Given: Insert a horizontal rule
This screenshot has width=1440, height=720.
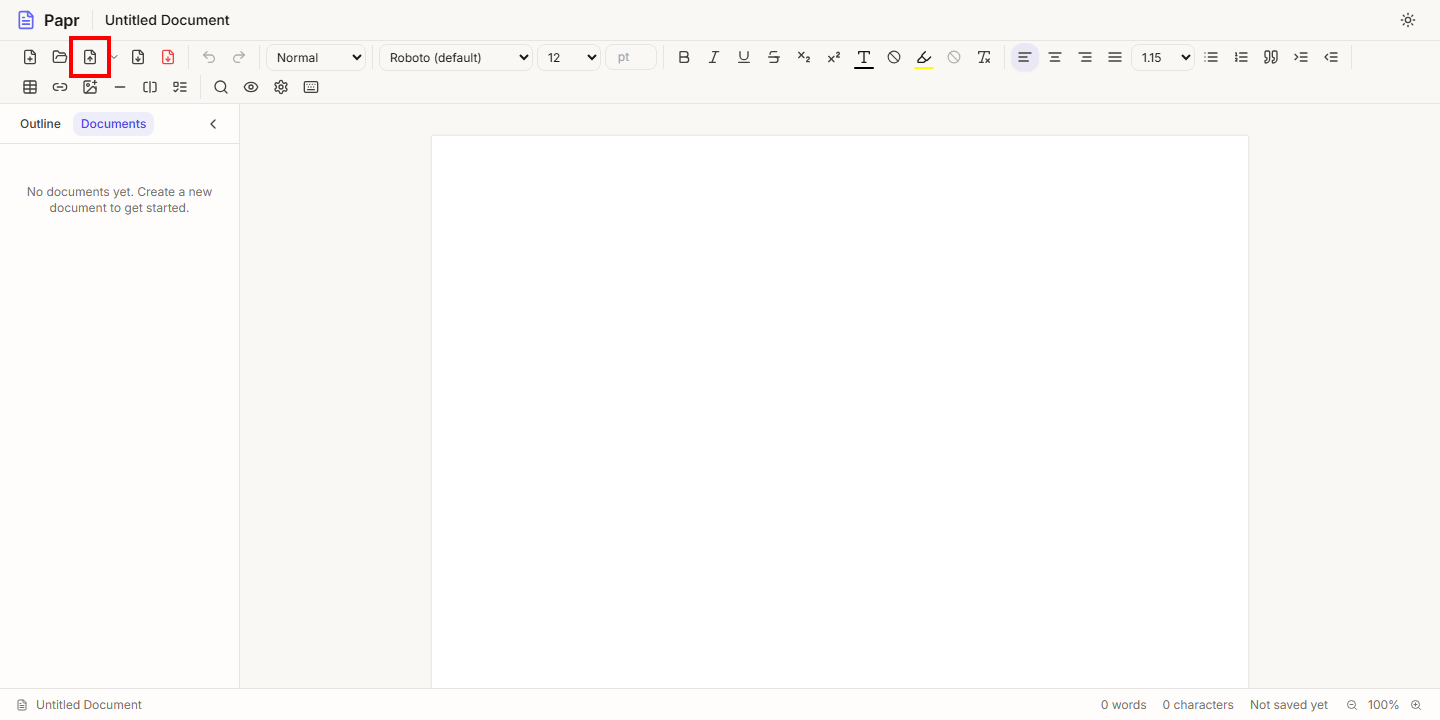Looking at the screenshot, I should 120,88.
